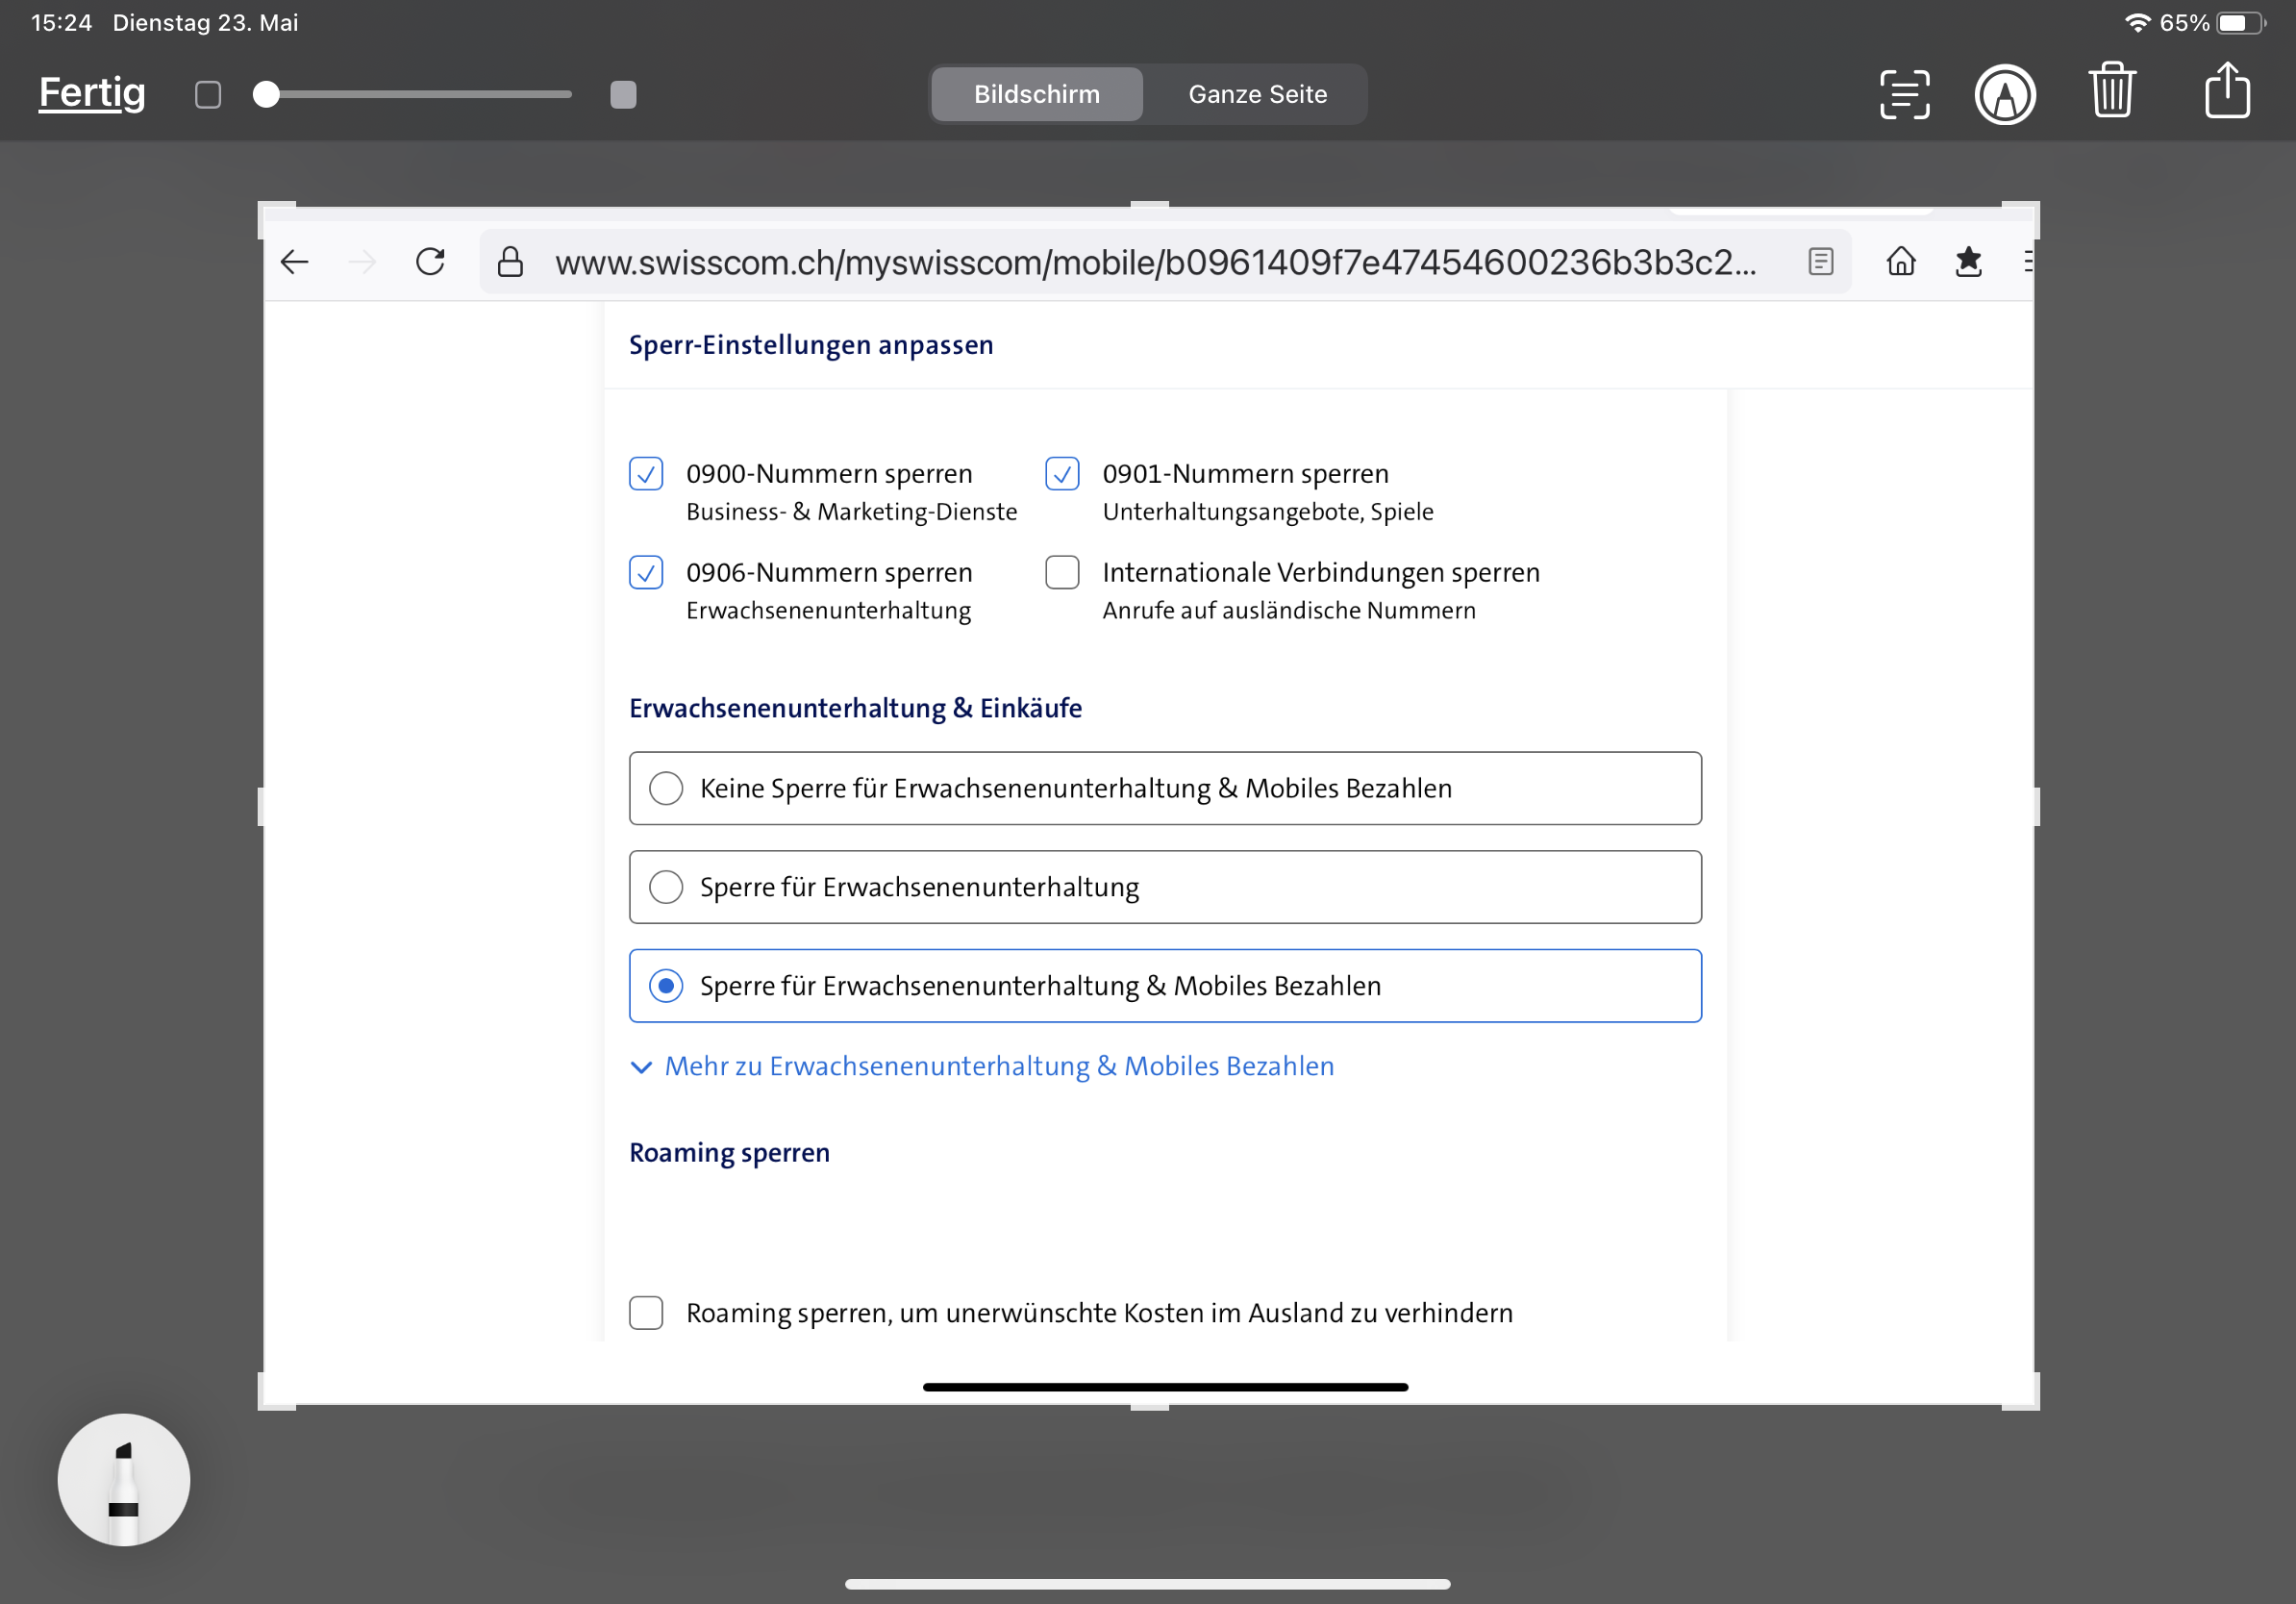The image size is (2296, 1604).
Task: Check the Roaming sperren checkbox
Action: 646,1312
